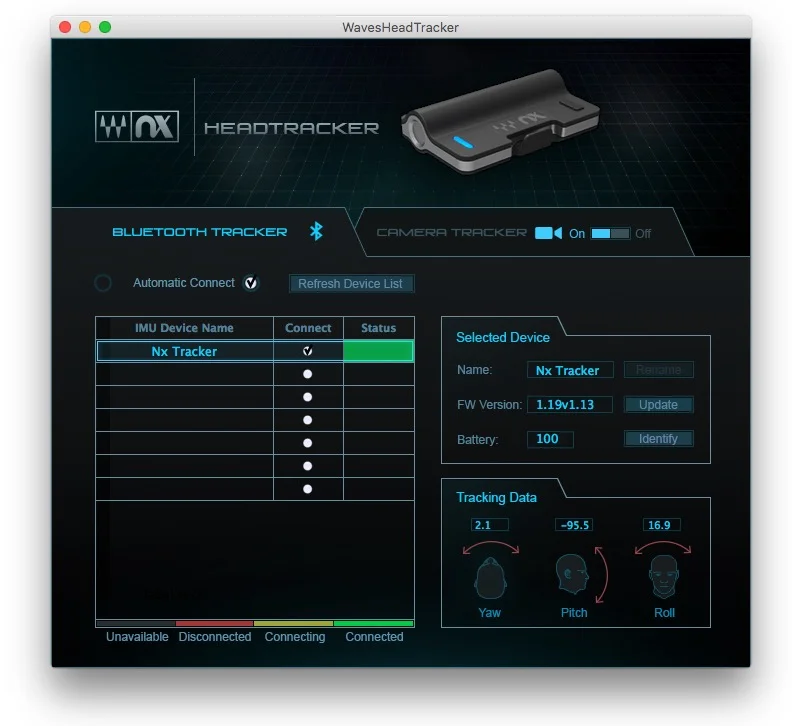Switch to the Bluetooth Tracker tab

(200, 232)
